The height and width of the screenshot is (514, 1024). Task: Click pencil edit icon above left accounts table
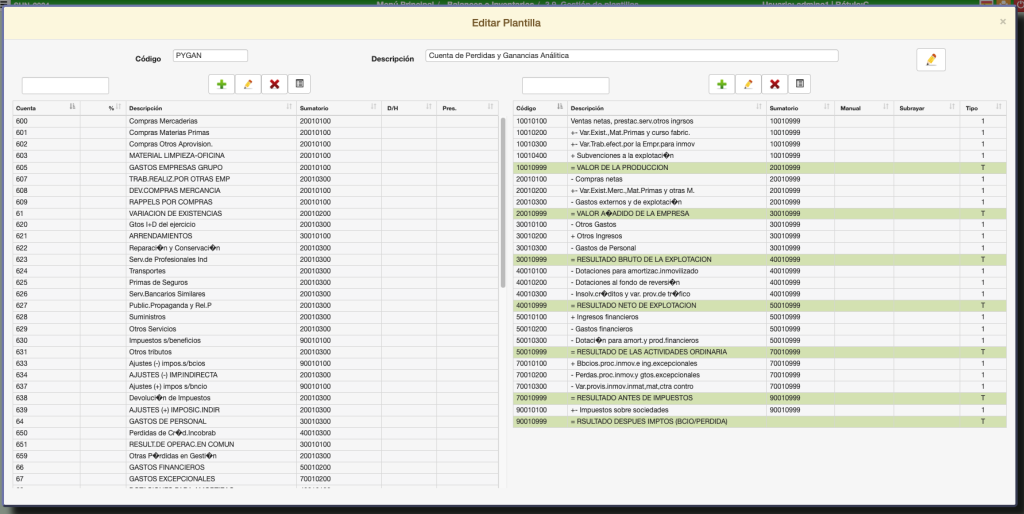[247, 85]
